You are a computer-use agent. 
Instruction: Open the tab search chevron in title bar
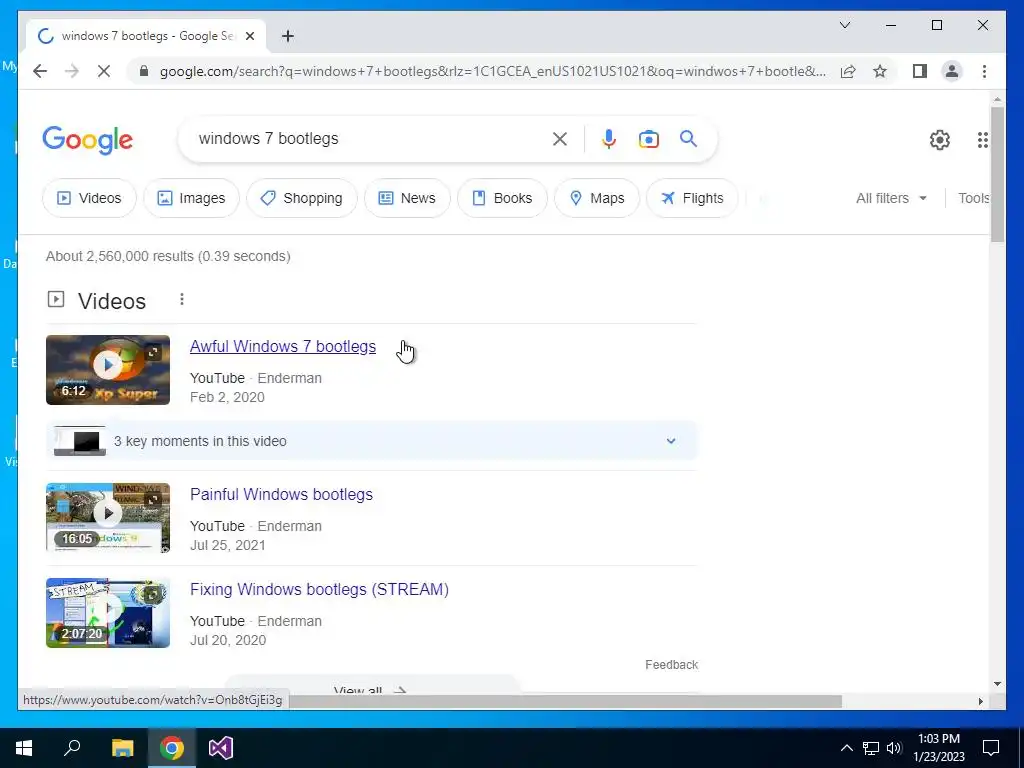click(x=844, y=25)
